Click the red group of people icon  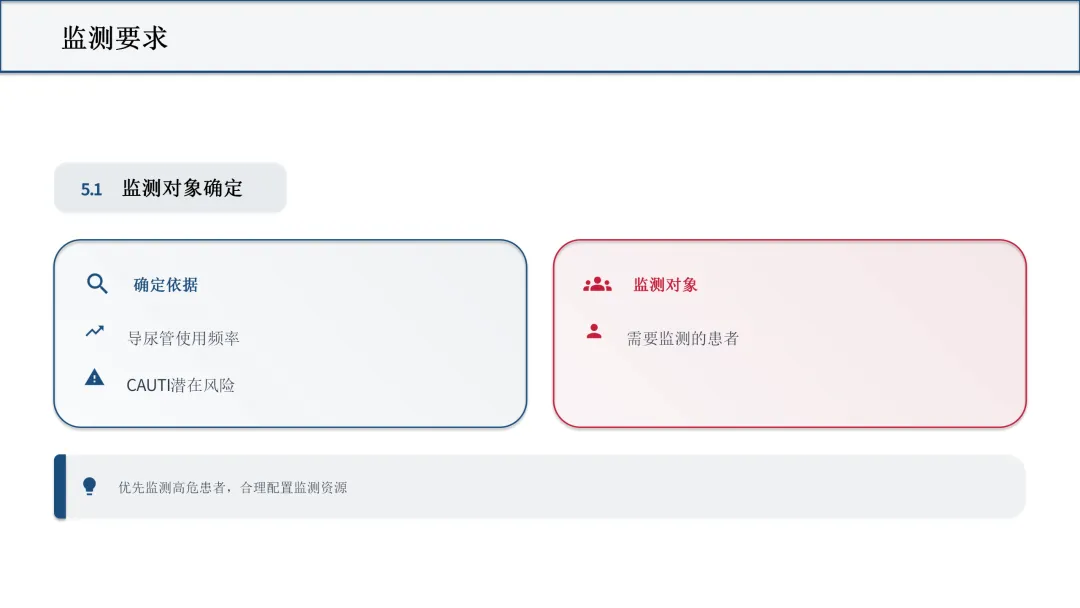[597, 284]
